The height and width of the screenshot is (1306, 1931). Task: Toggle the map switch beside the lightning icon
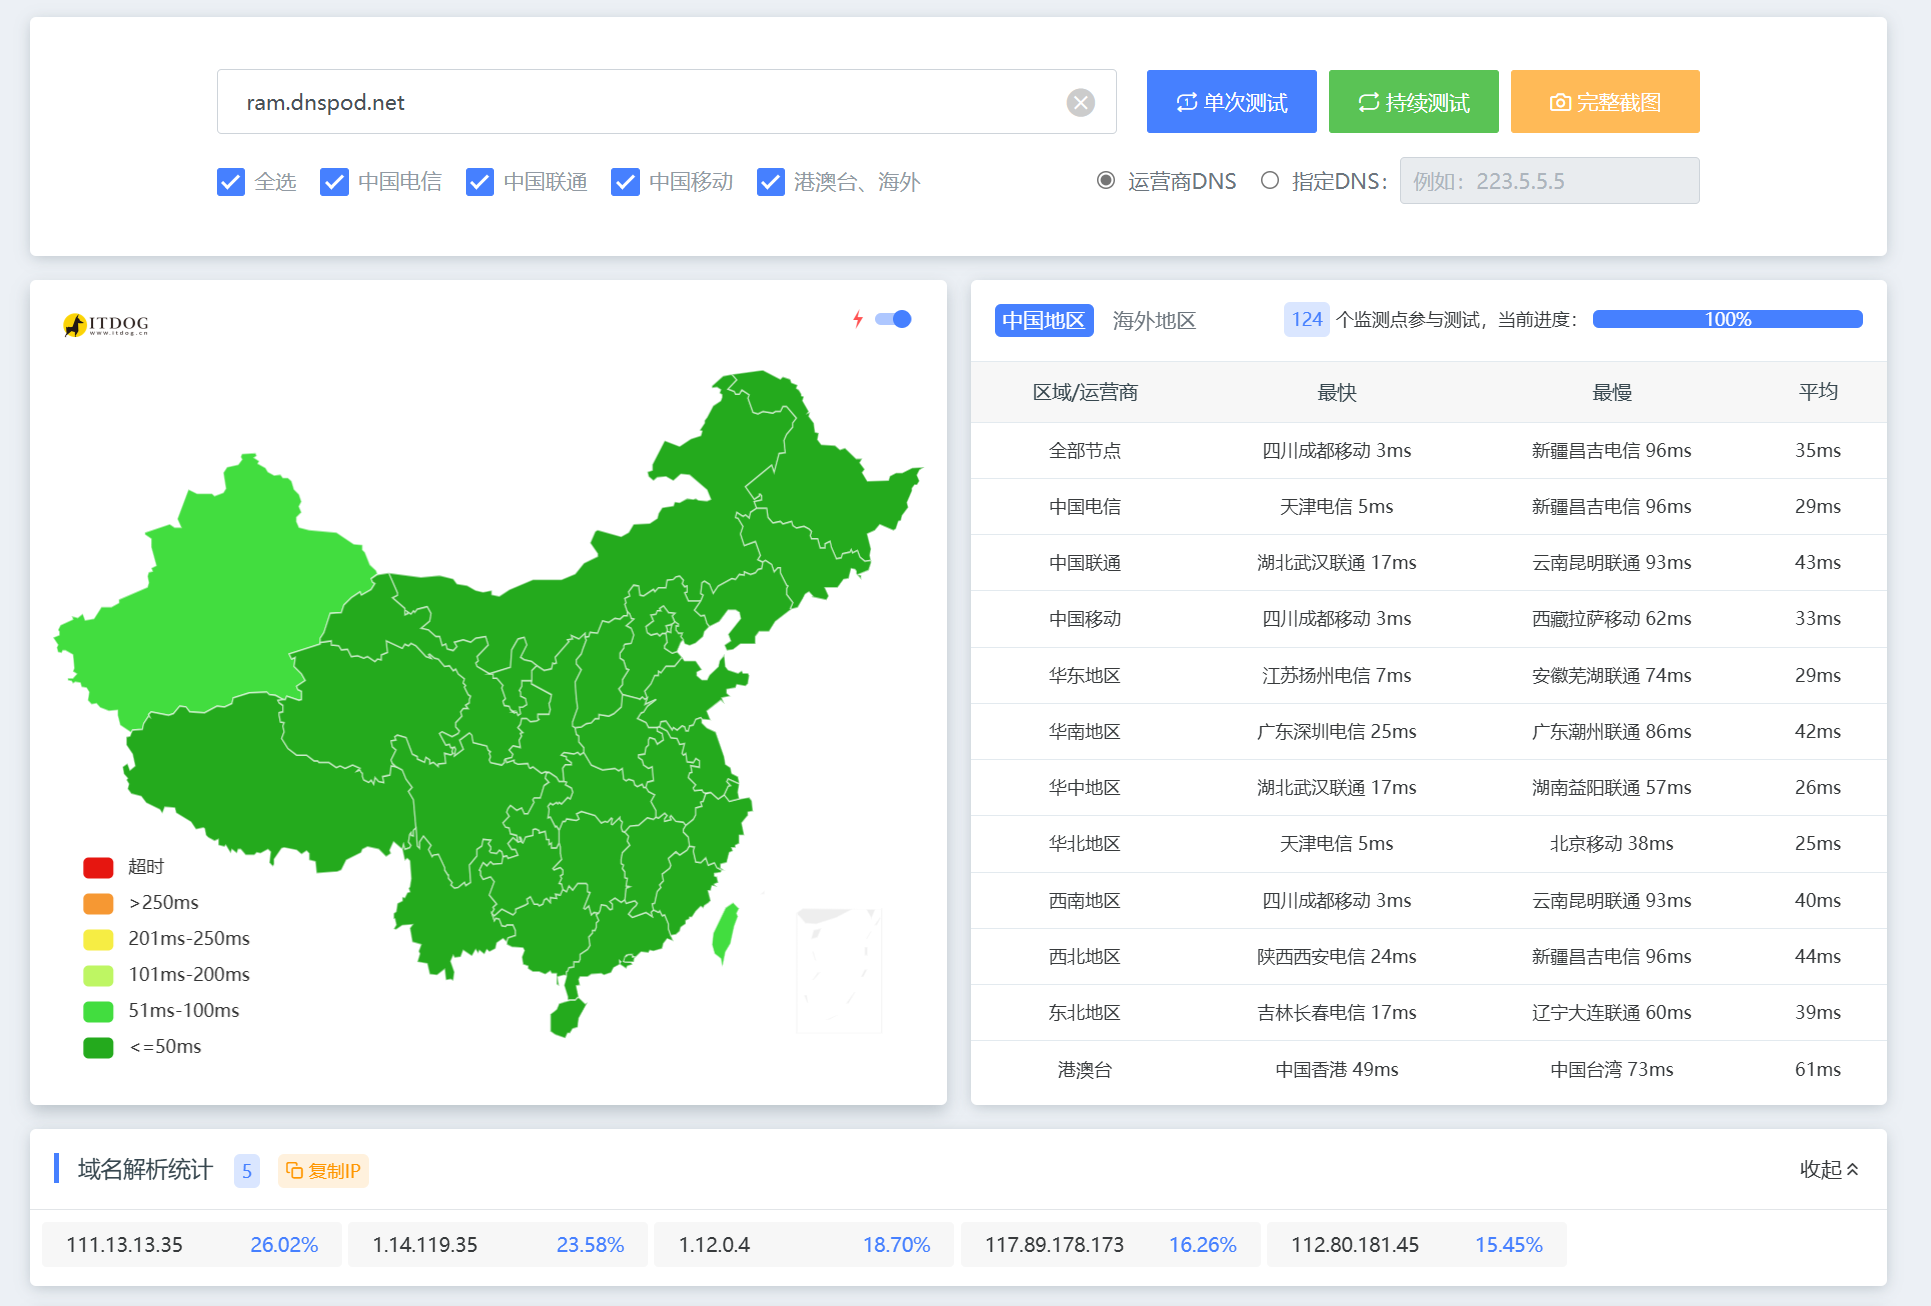893,319
